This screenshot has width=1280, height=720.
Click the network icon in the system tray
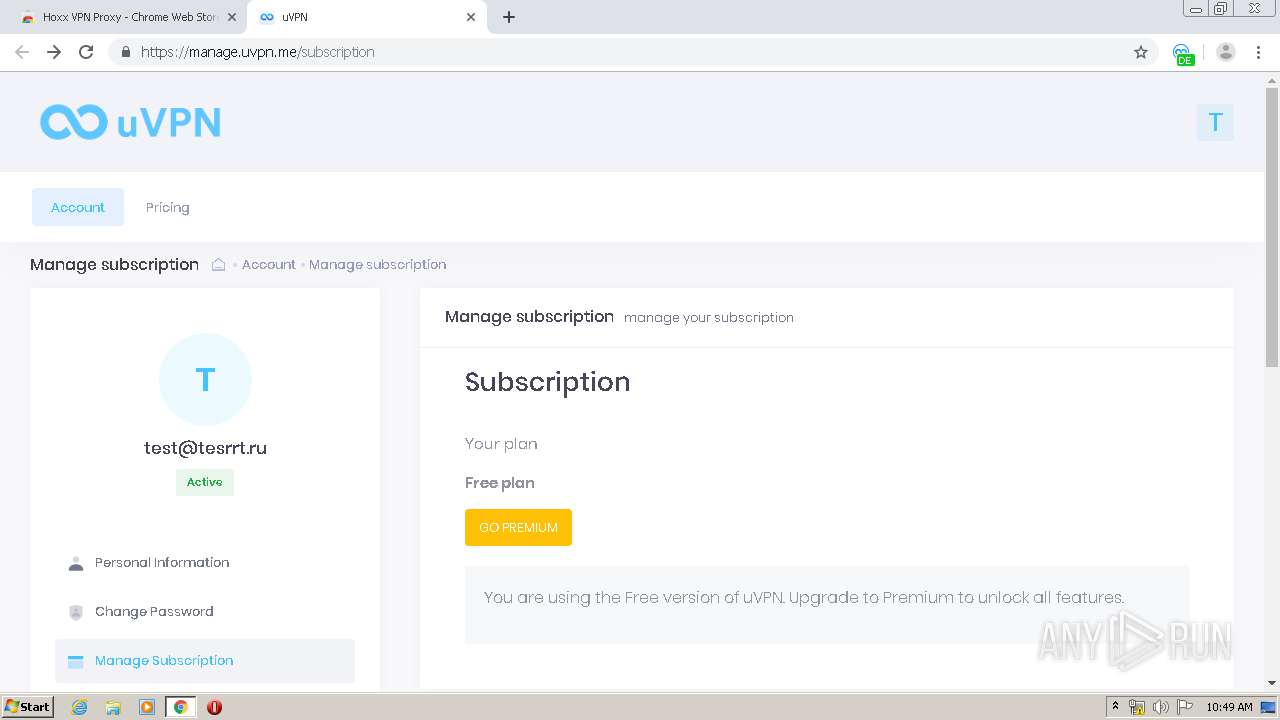(1137, 707)
